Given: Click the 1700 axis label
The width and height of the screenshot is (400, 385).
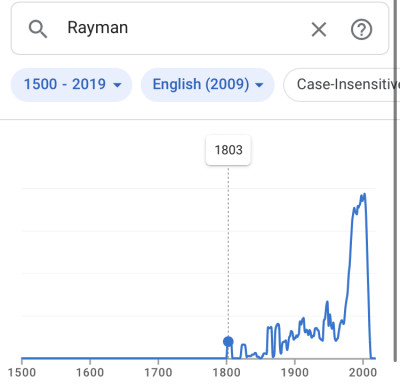Looking at the screenshot, I should tap(158, 372).
